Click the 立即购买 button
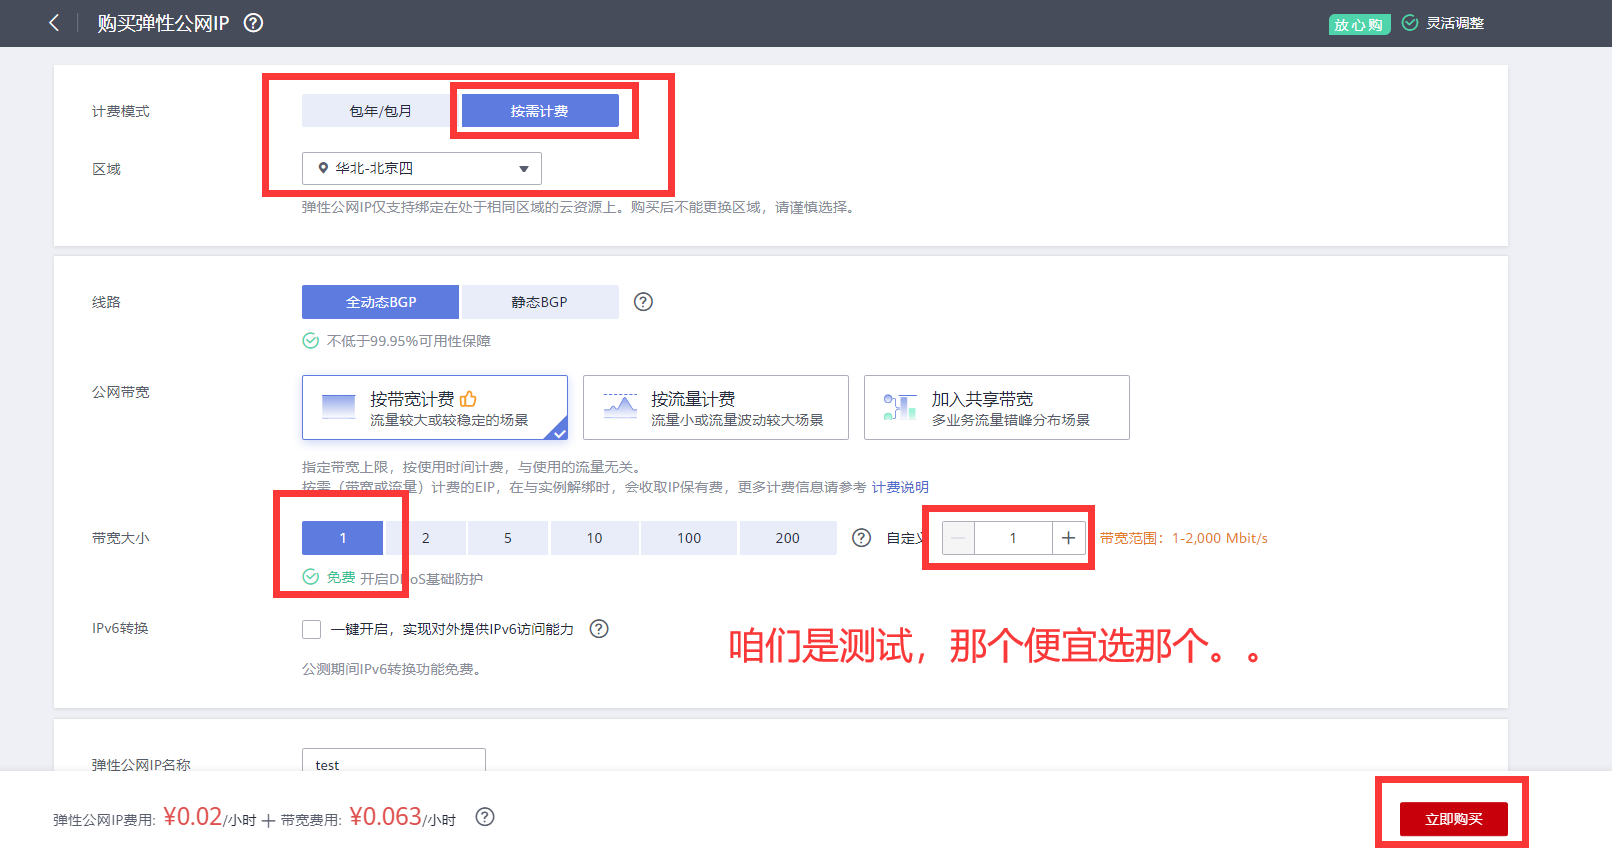This screenshot has width=1612, height=850. click(1454, 819)
